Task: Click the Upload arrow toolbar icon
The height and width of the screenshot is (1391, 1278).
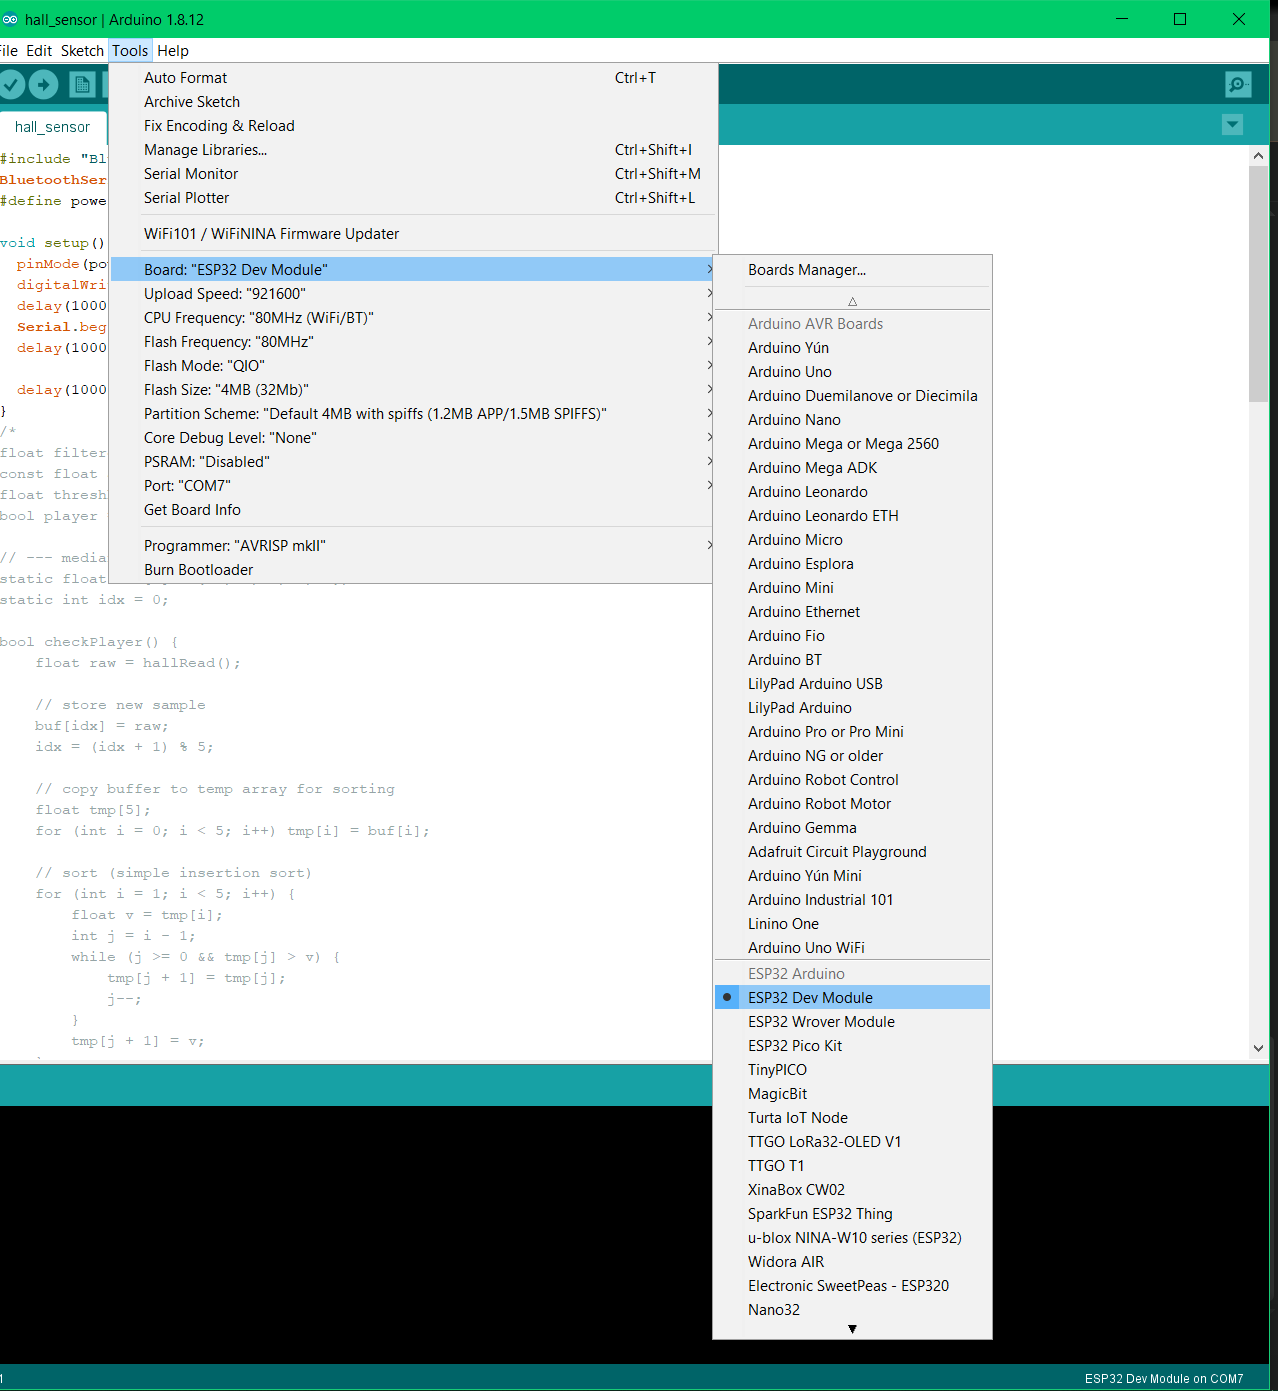Action: coord(43,85)
